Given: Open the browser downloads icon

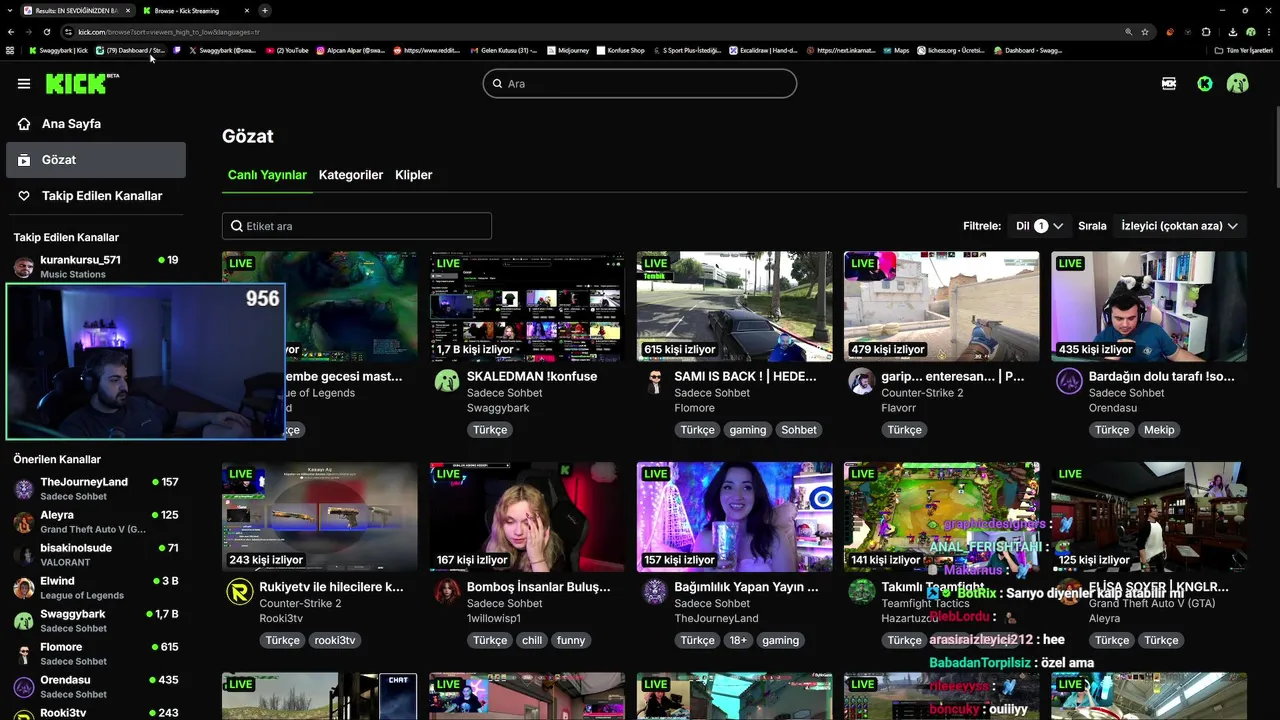Looking at the screenshot, I should pyautogui.click(x=1232, y=32).
